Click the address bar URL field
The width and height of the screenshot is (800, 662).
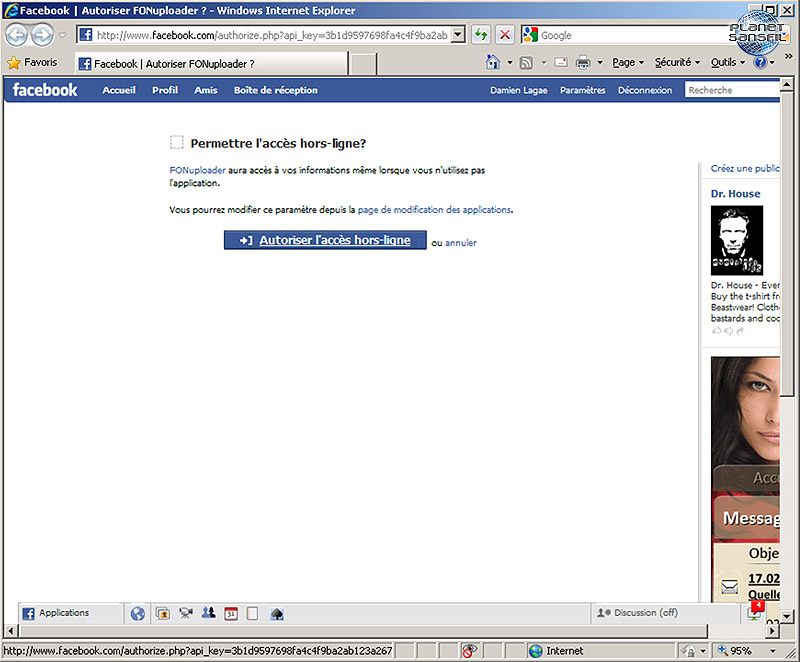tap(272, 35)
